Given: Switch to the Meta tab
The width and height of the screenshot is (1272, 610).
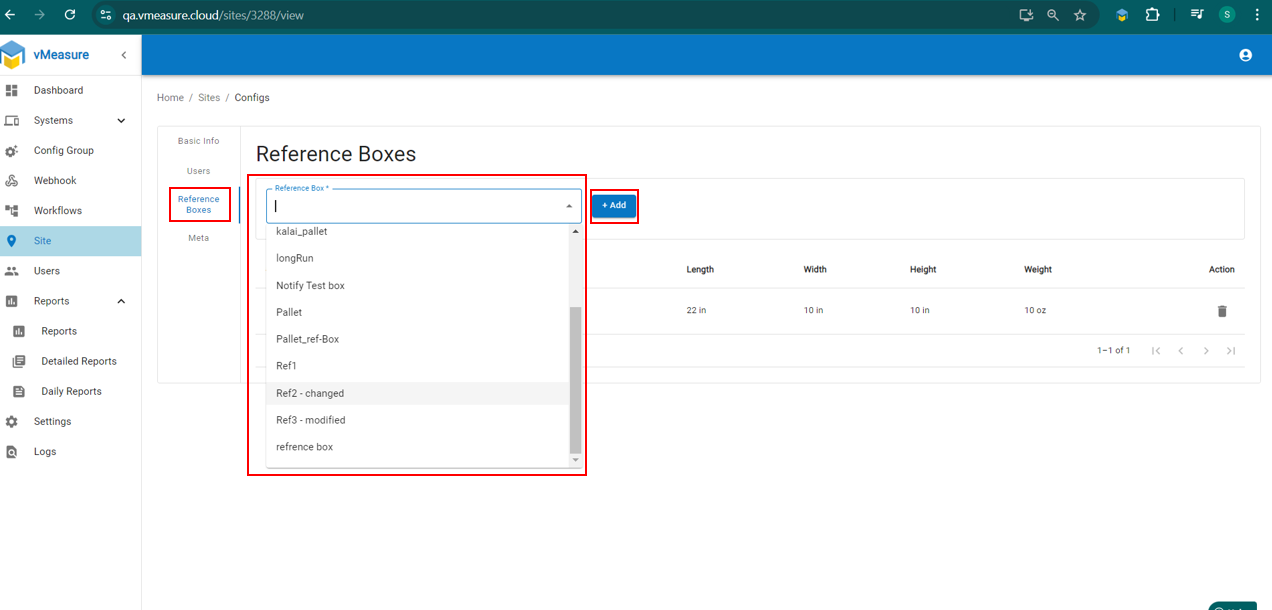Looking at the screenshot, I should pos(198,238).
